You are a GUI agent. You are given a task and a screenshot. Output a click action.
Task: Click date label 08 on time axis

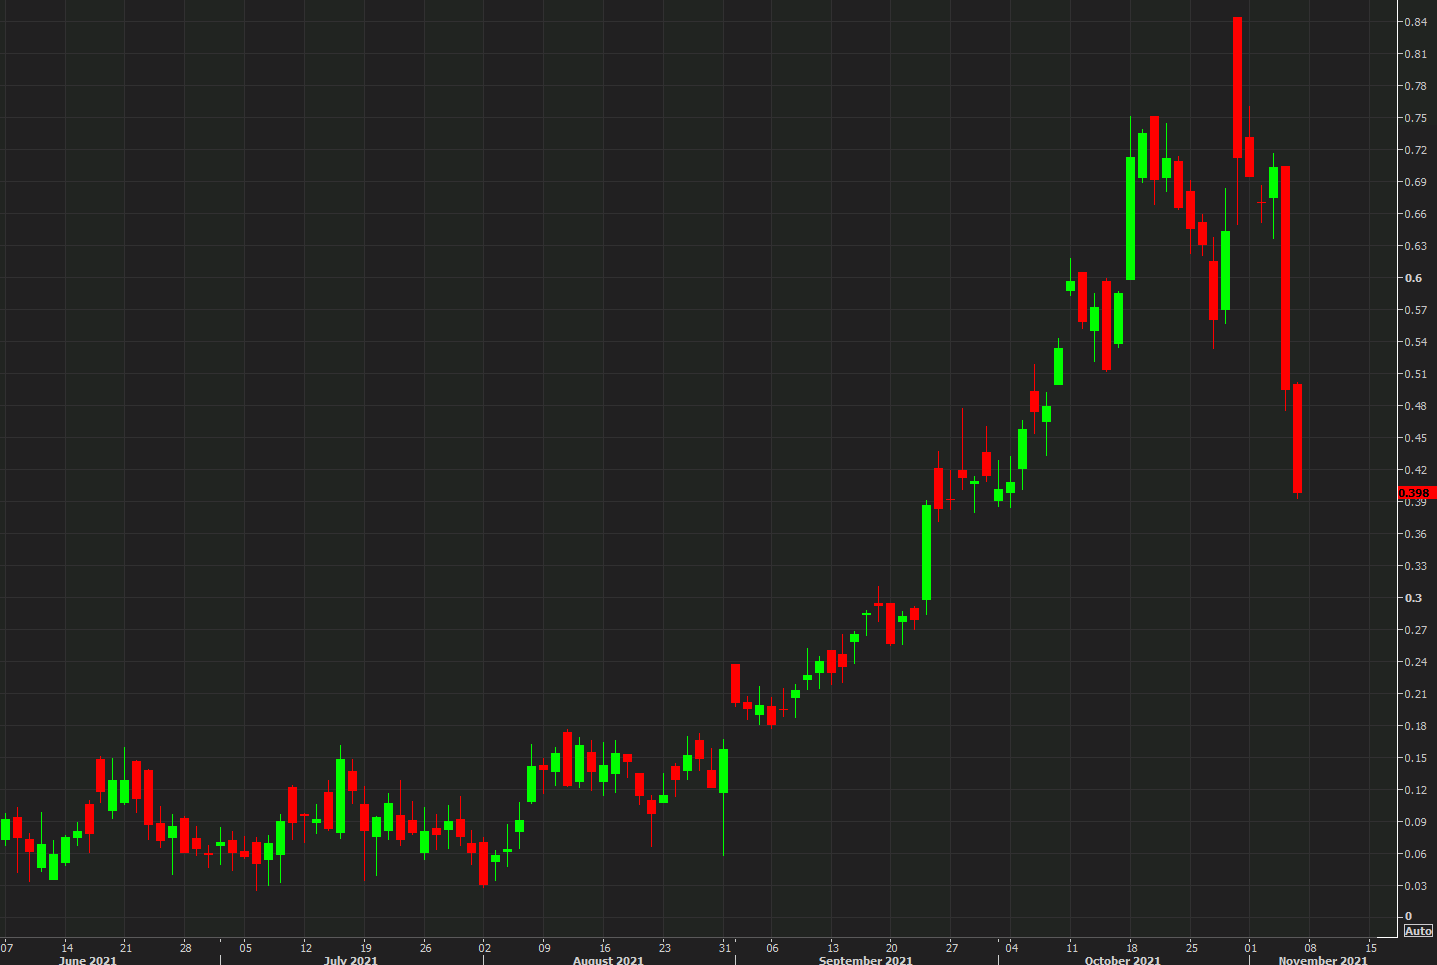click(x=1311, y=947)
